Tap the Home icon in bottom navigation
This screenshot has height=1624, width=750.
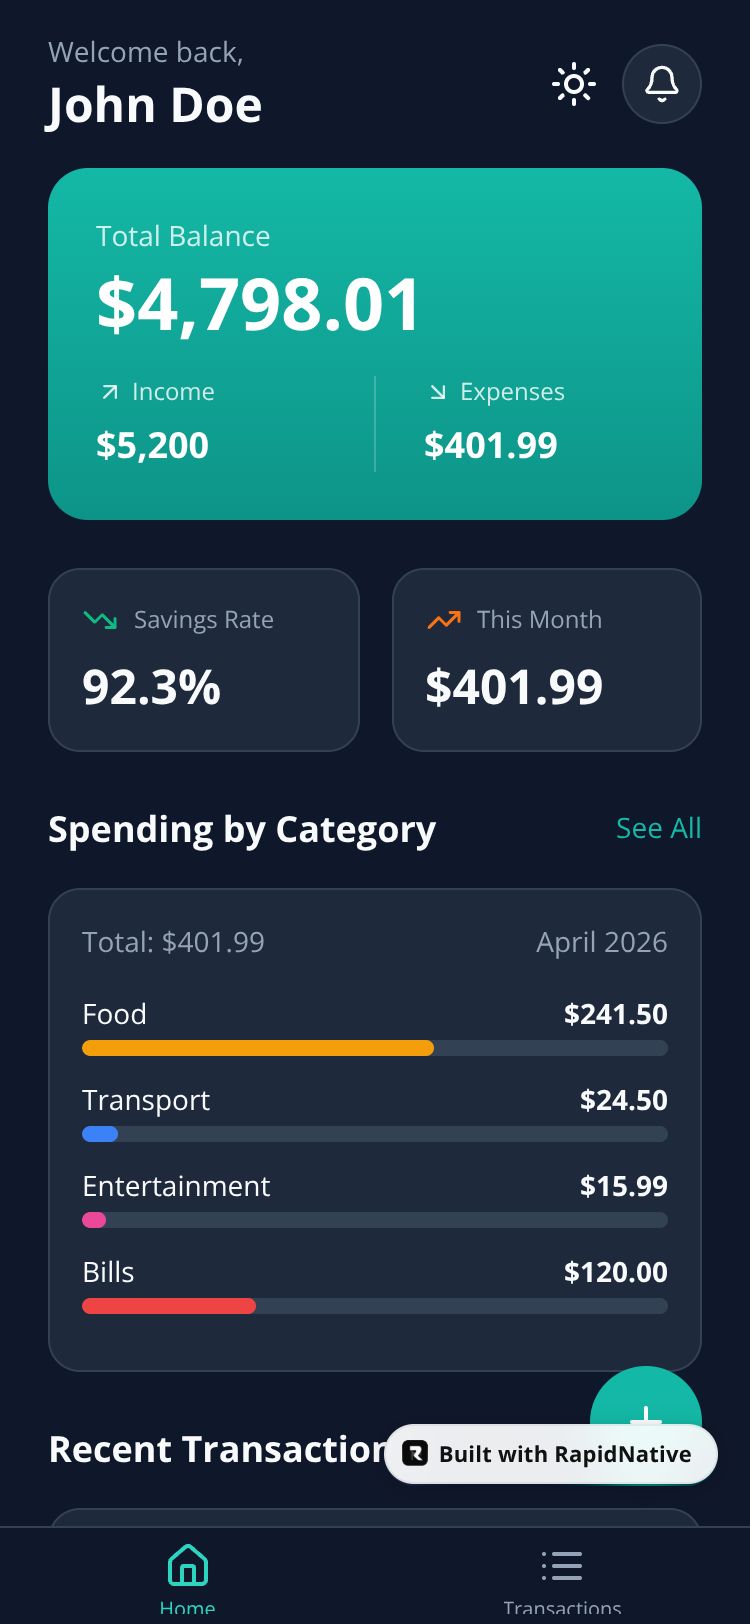coord(188,1566)
